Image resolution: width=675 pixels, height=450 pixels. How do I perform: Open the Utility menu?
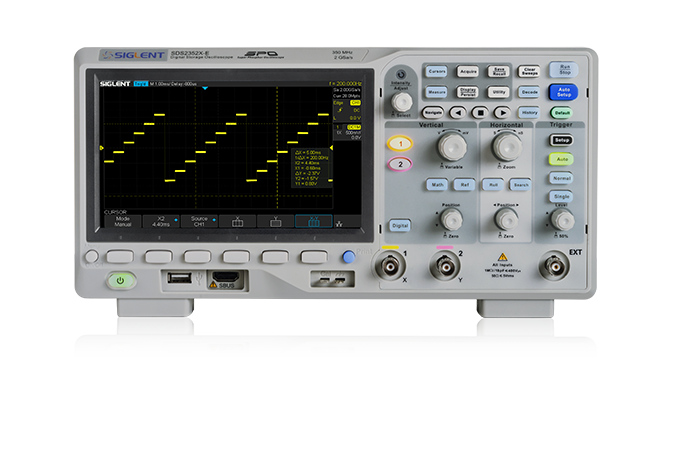(x=499, y=92)
